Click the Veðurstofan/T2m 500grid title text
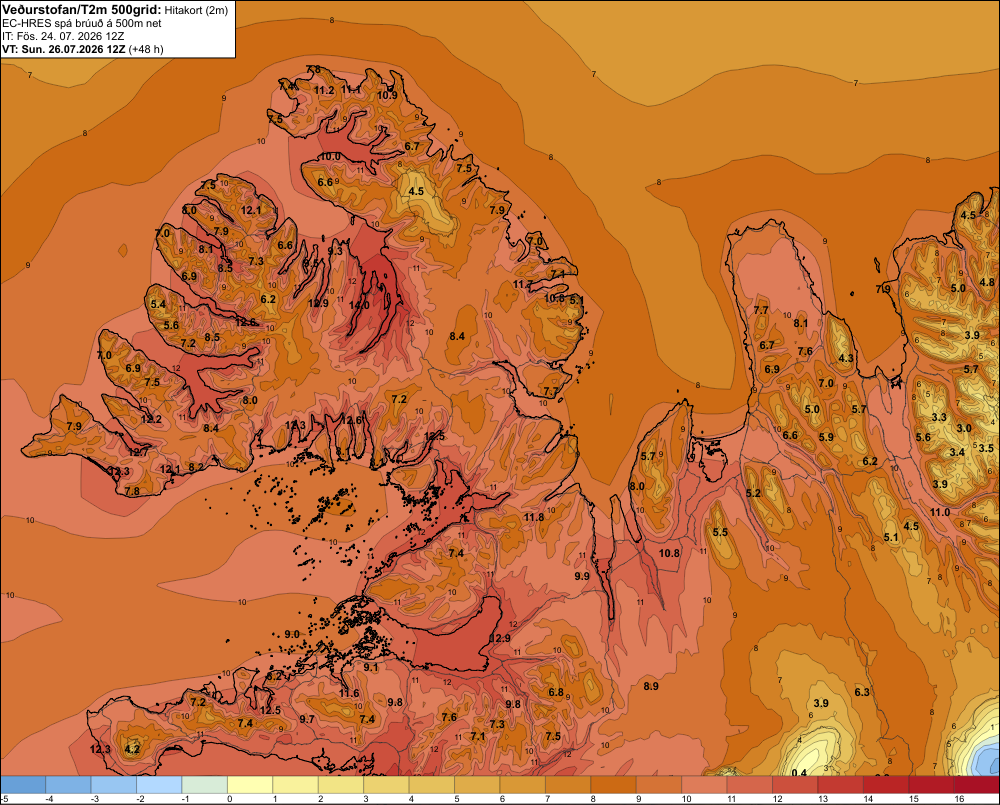Viewport: 1000px width, 805px height. pyautogui.click(x=82, y=10)
